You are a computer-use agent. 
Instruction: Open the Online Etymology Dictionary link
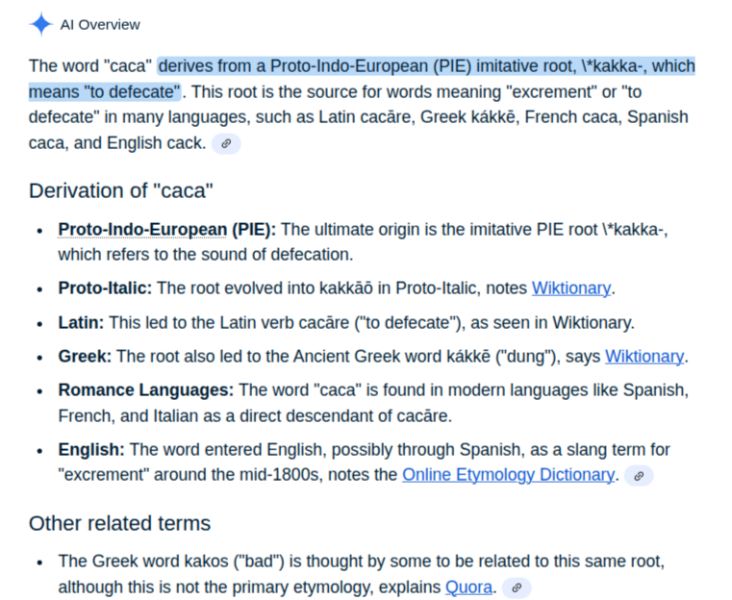(507, 475)
